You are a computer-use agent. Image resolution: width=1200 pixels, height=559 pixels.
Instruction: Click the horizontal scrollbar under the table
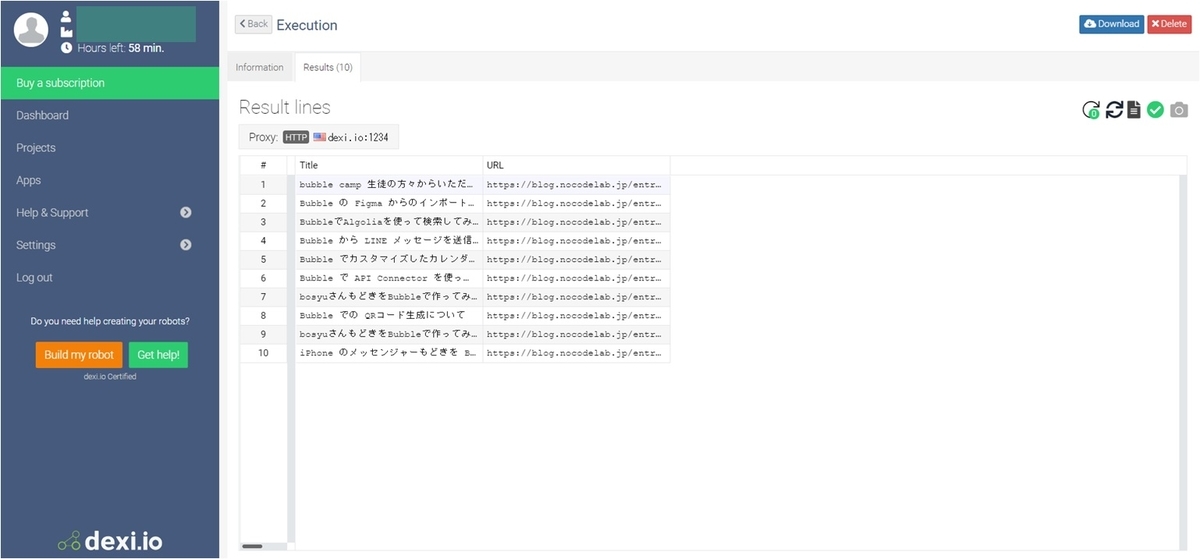[252, 546]
